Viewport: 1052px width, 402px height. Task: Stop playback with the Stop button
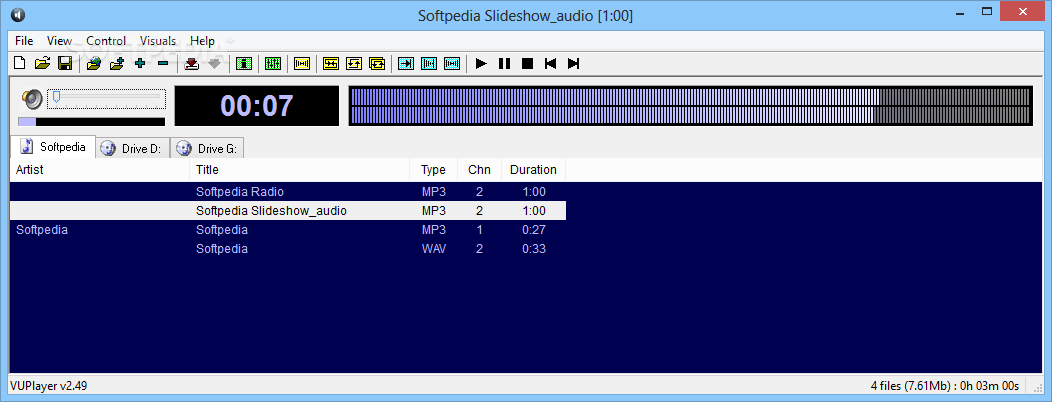(527, 64)
